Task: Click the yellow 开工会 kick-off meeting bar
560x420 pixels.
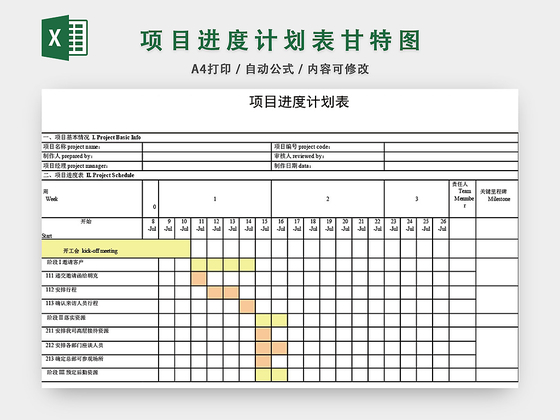Action: [x=116, y=249]
